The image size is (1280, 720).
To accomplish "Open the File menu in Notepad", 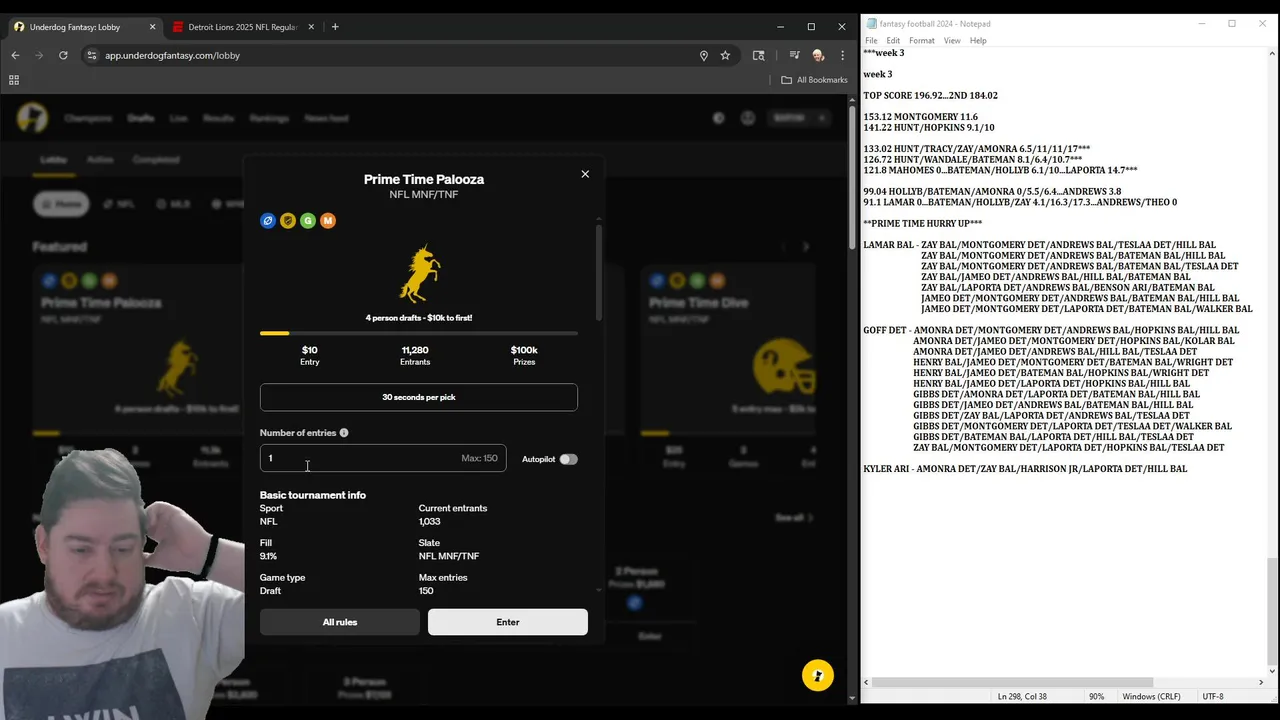I will click(x=871, y=41).
